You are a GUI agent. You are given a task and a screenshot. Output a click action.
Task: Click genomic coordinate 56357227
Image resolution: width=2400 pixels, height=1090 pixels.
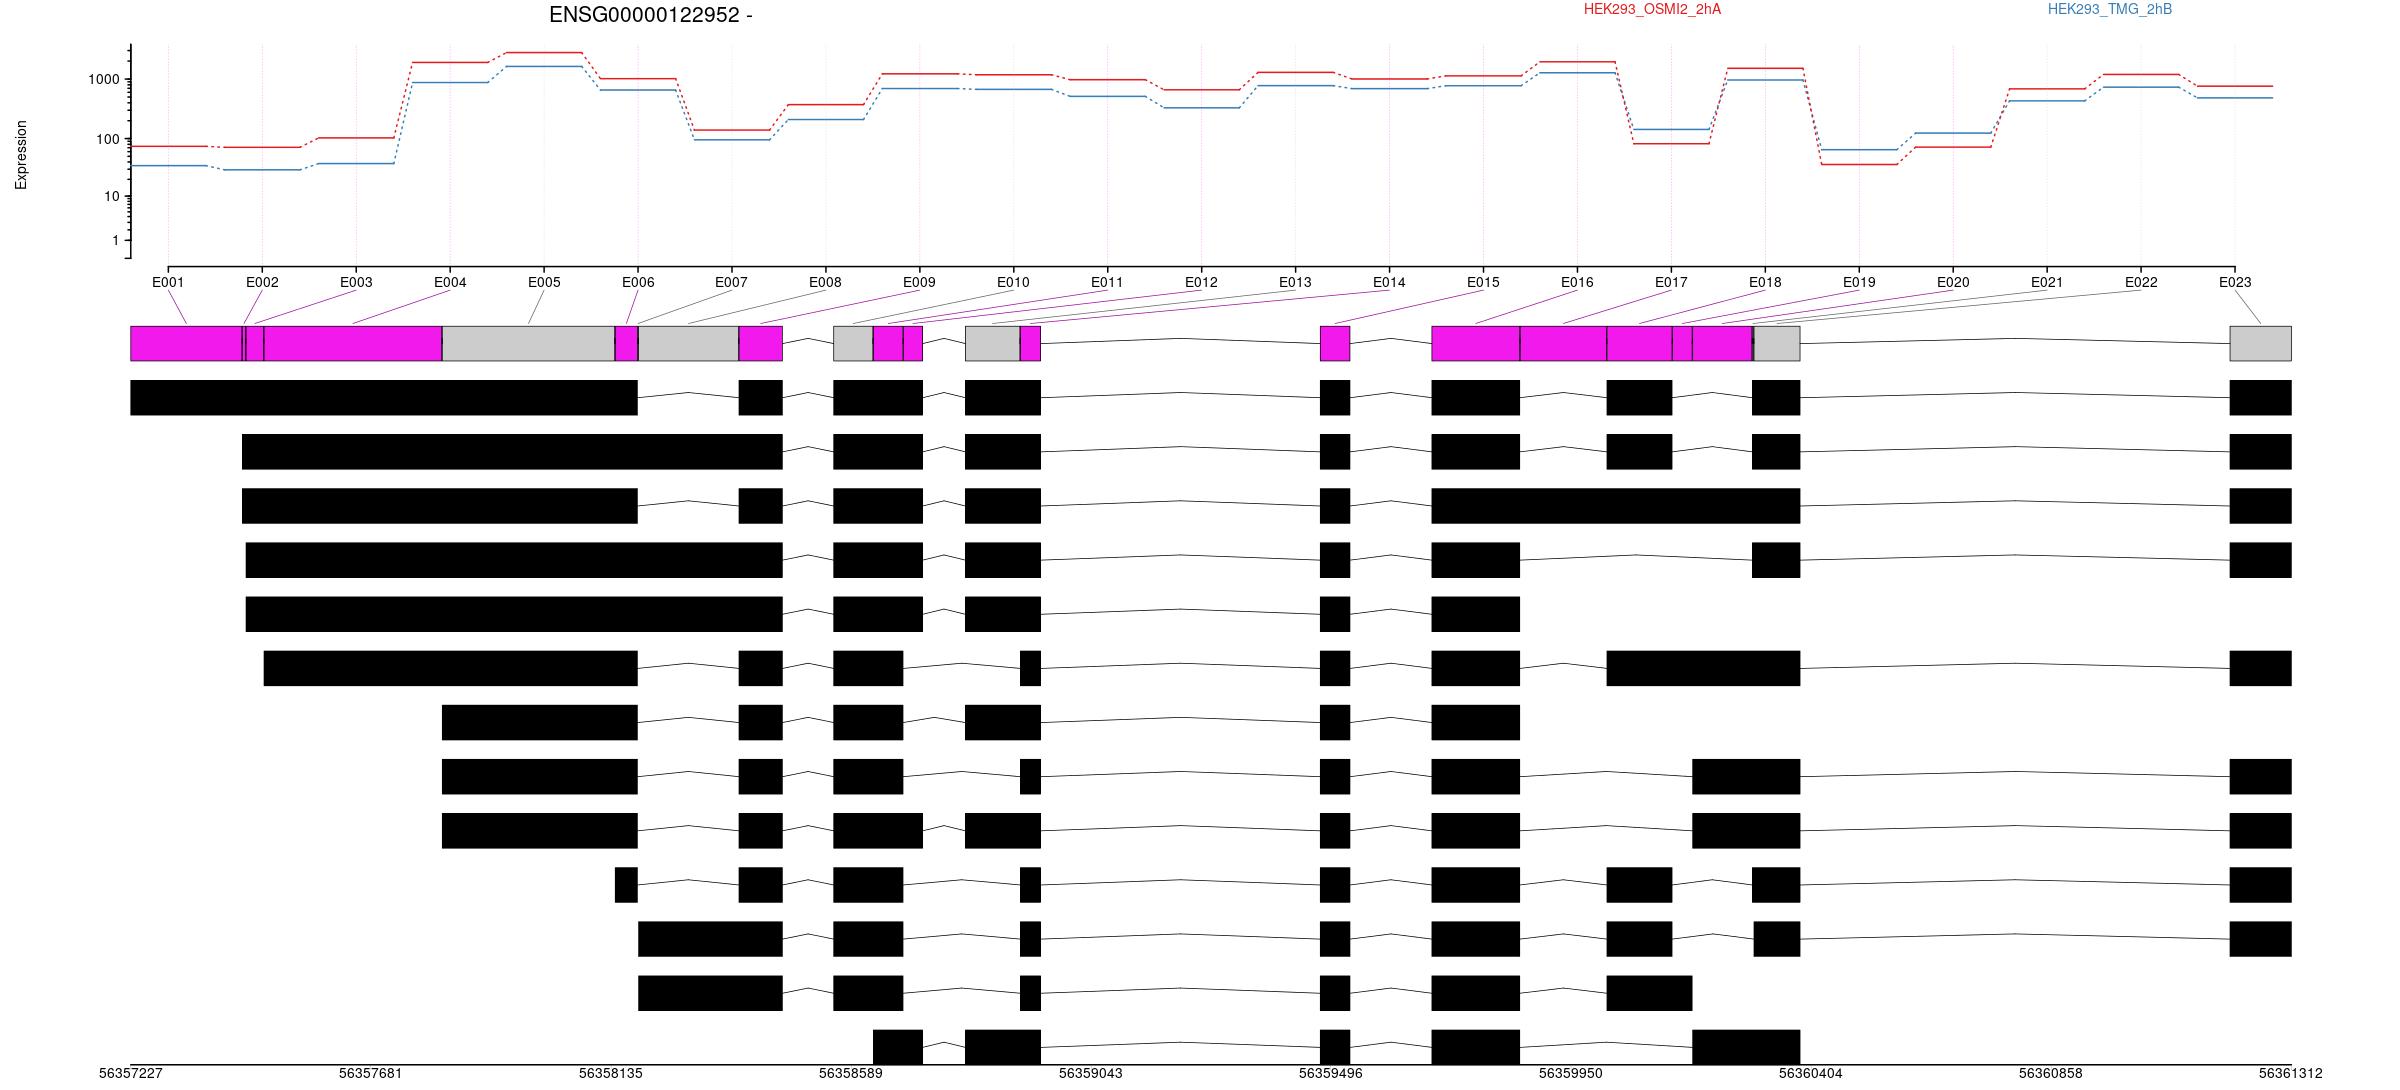[x=131, y=1073]
